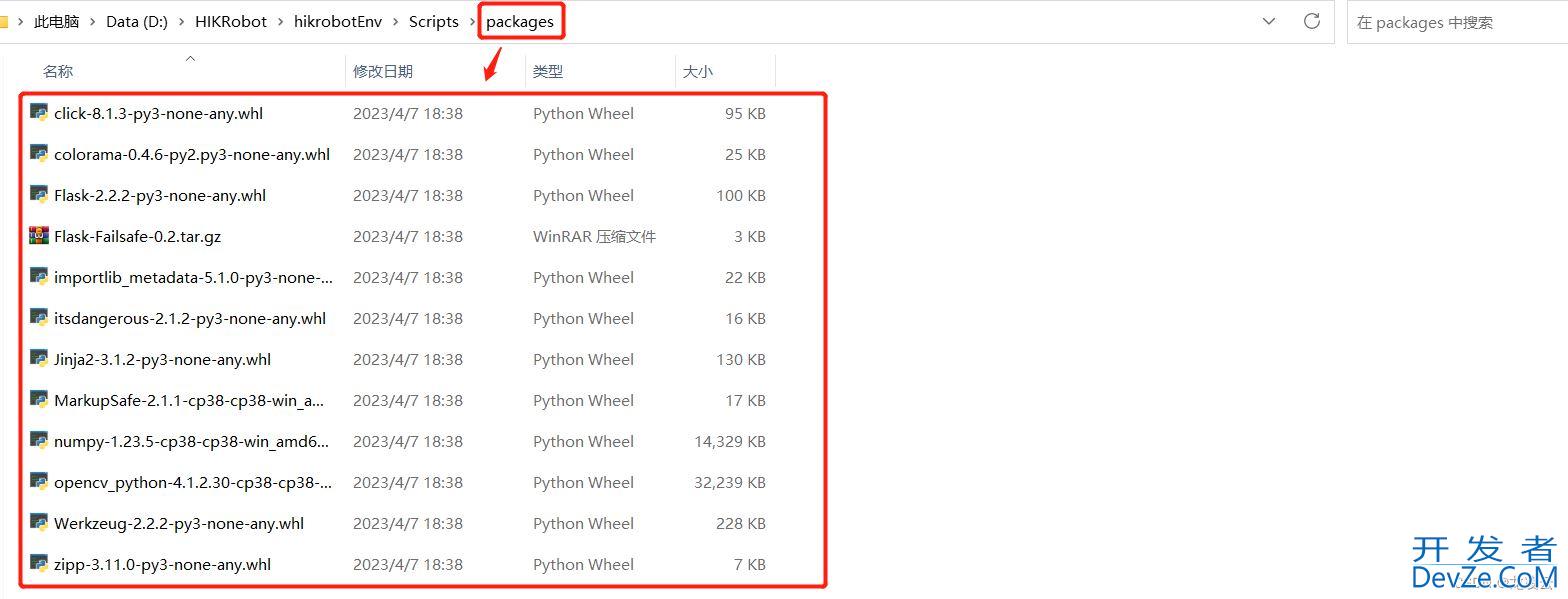
Task: Expand the chevron after 此电脑 in path
Action: (x=93, y=22)
